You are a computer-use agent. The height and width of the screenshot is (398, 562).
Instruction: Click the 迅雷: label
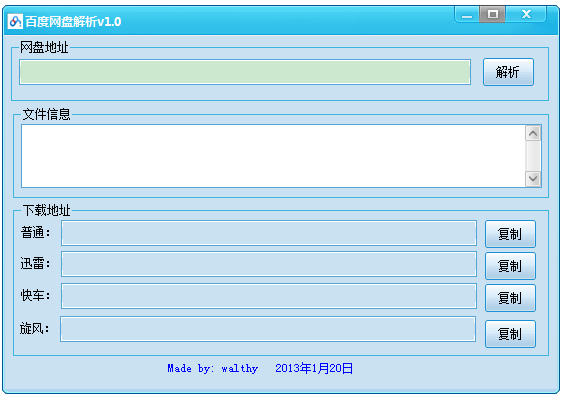pyautogui.click(x=35, y=264)
